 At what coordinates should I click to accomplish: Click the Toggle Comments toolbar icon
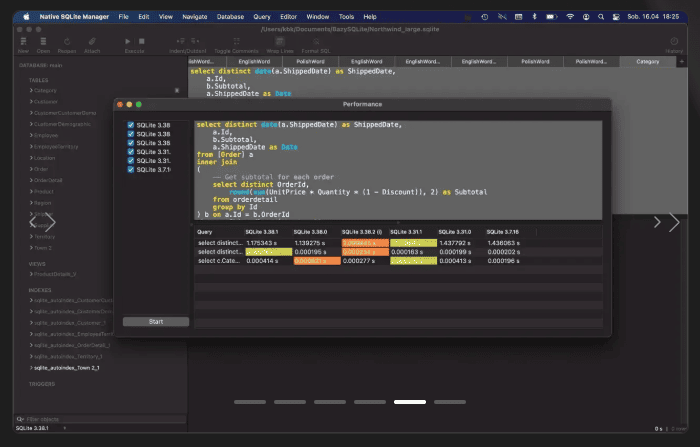236,42
